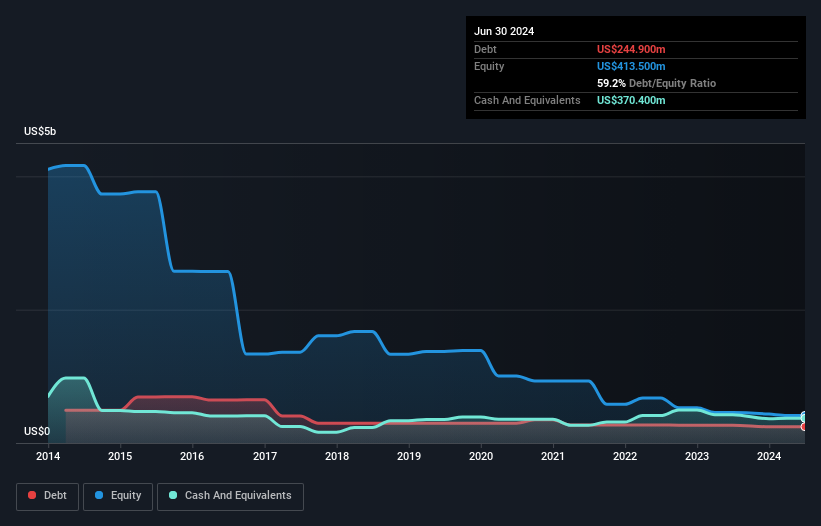821x526 pixels.
Task: Click the blue Equity endpoint marker
Action: [804, 416]
